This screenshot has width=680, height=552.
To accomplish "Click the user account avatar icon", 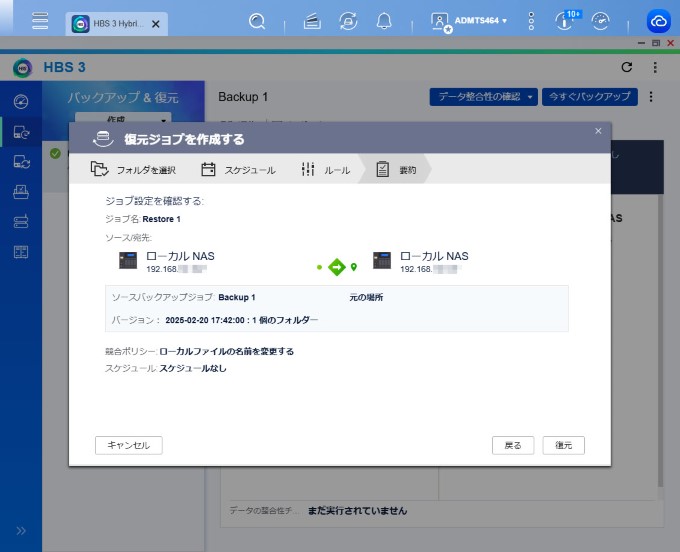I will [x=441, y=22].
